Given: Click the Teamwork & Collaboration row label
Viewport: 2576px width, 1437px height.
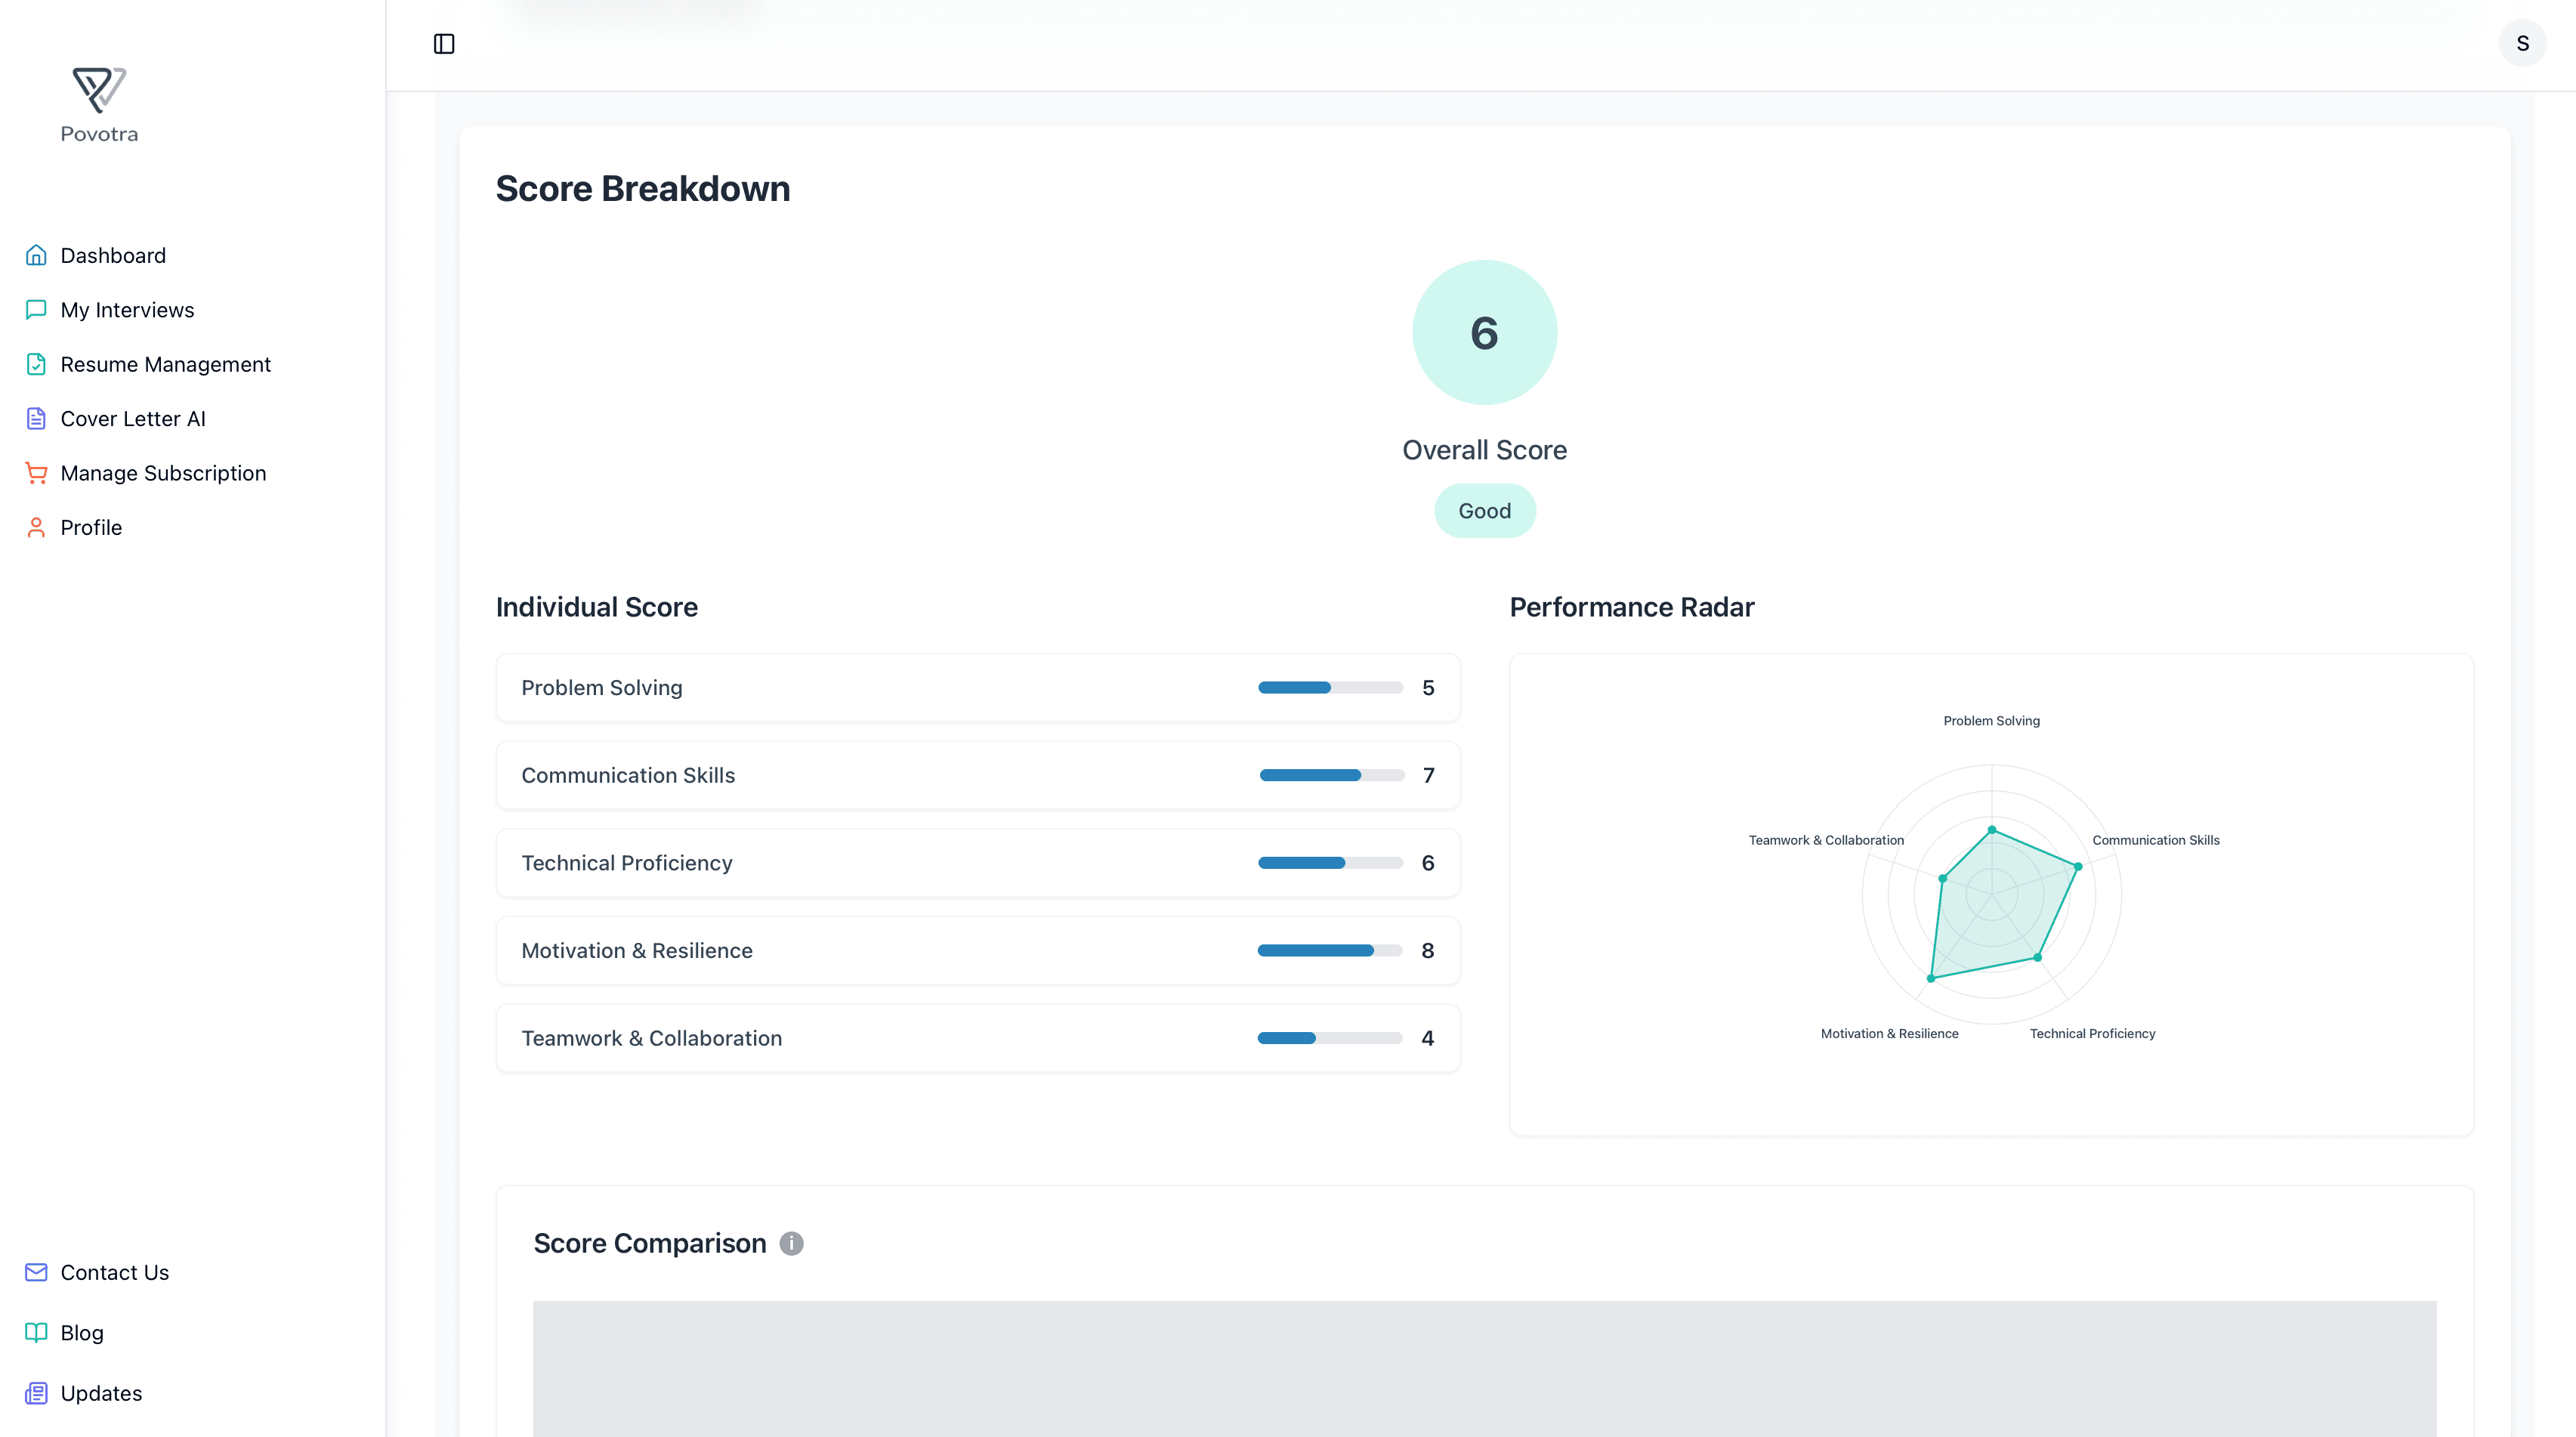Looking at the screenshot, I should 651,1038.
